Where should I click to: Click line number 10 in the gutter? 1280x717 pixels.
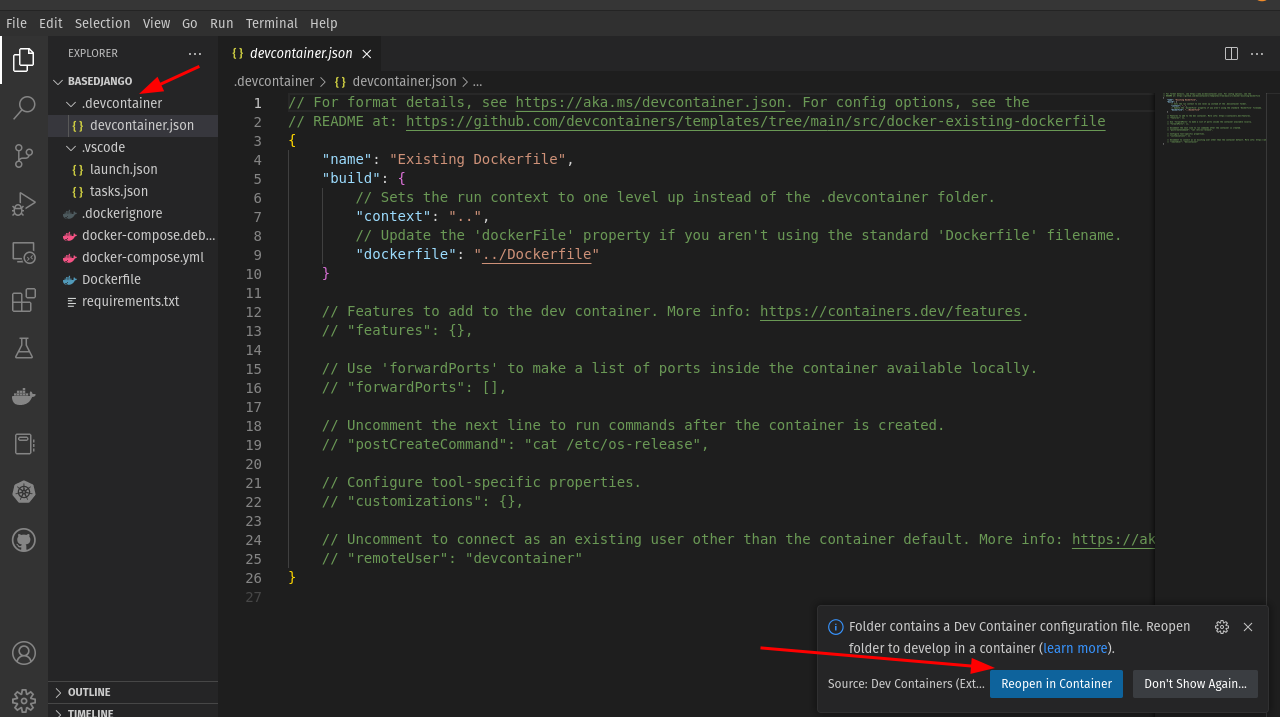coord(253,273)
